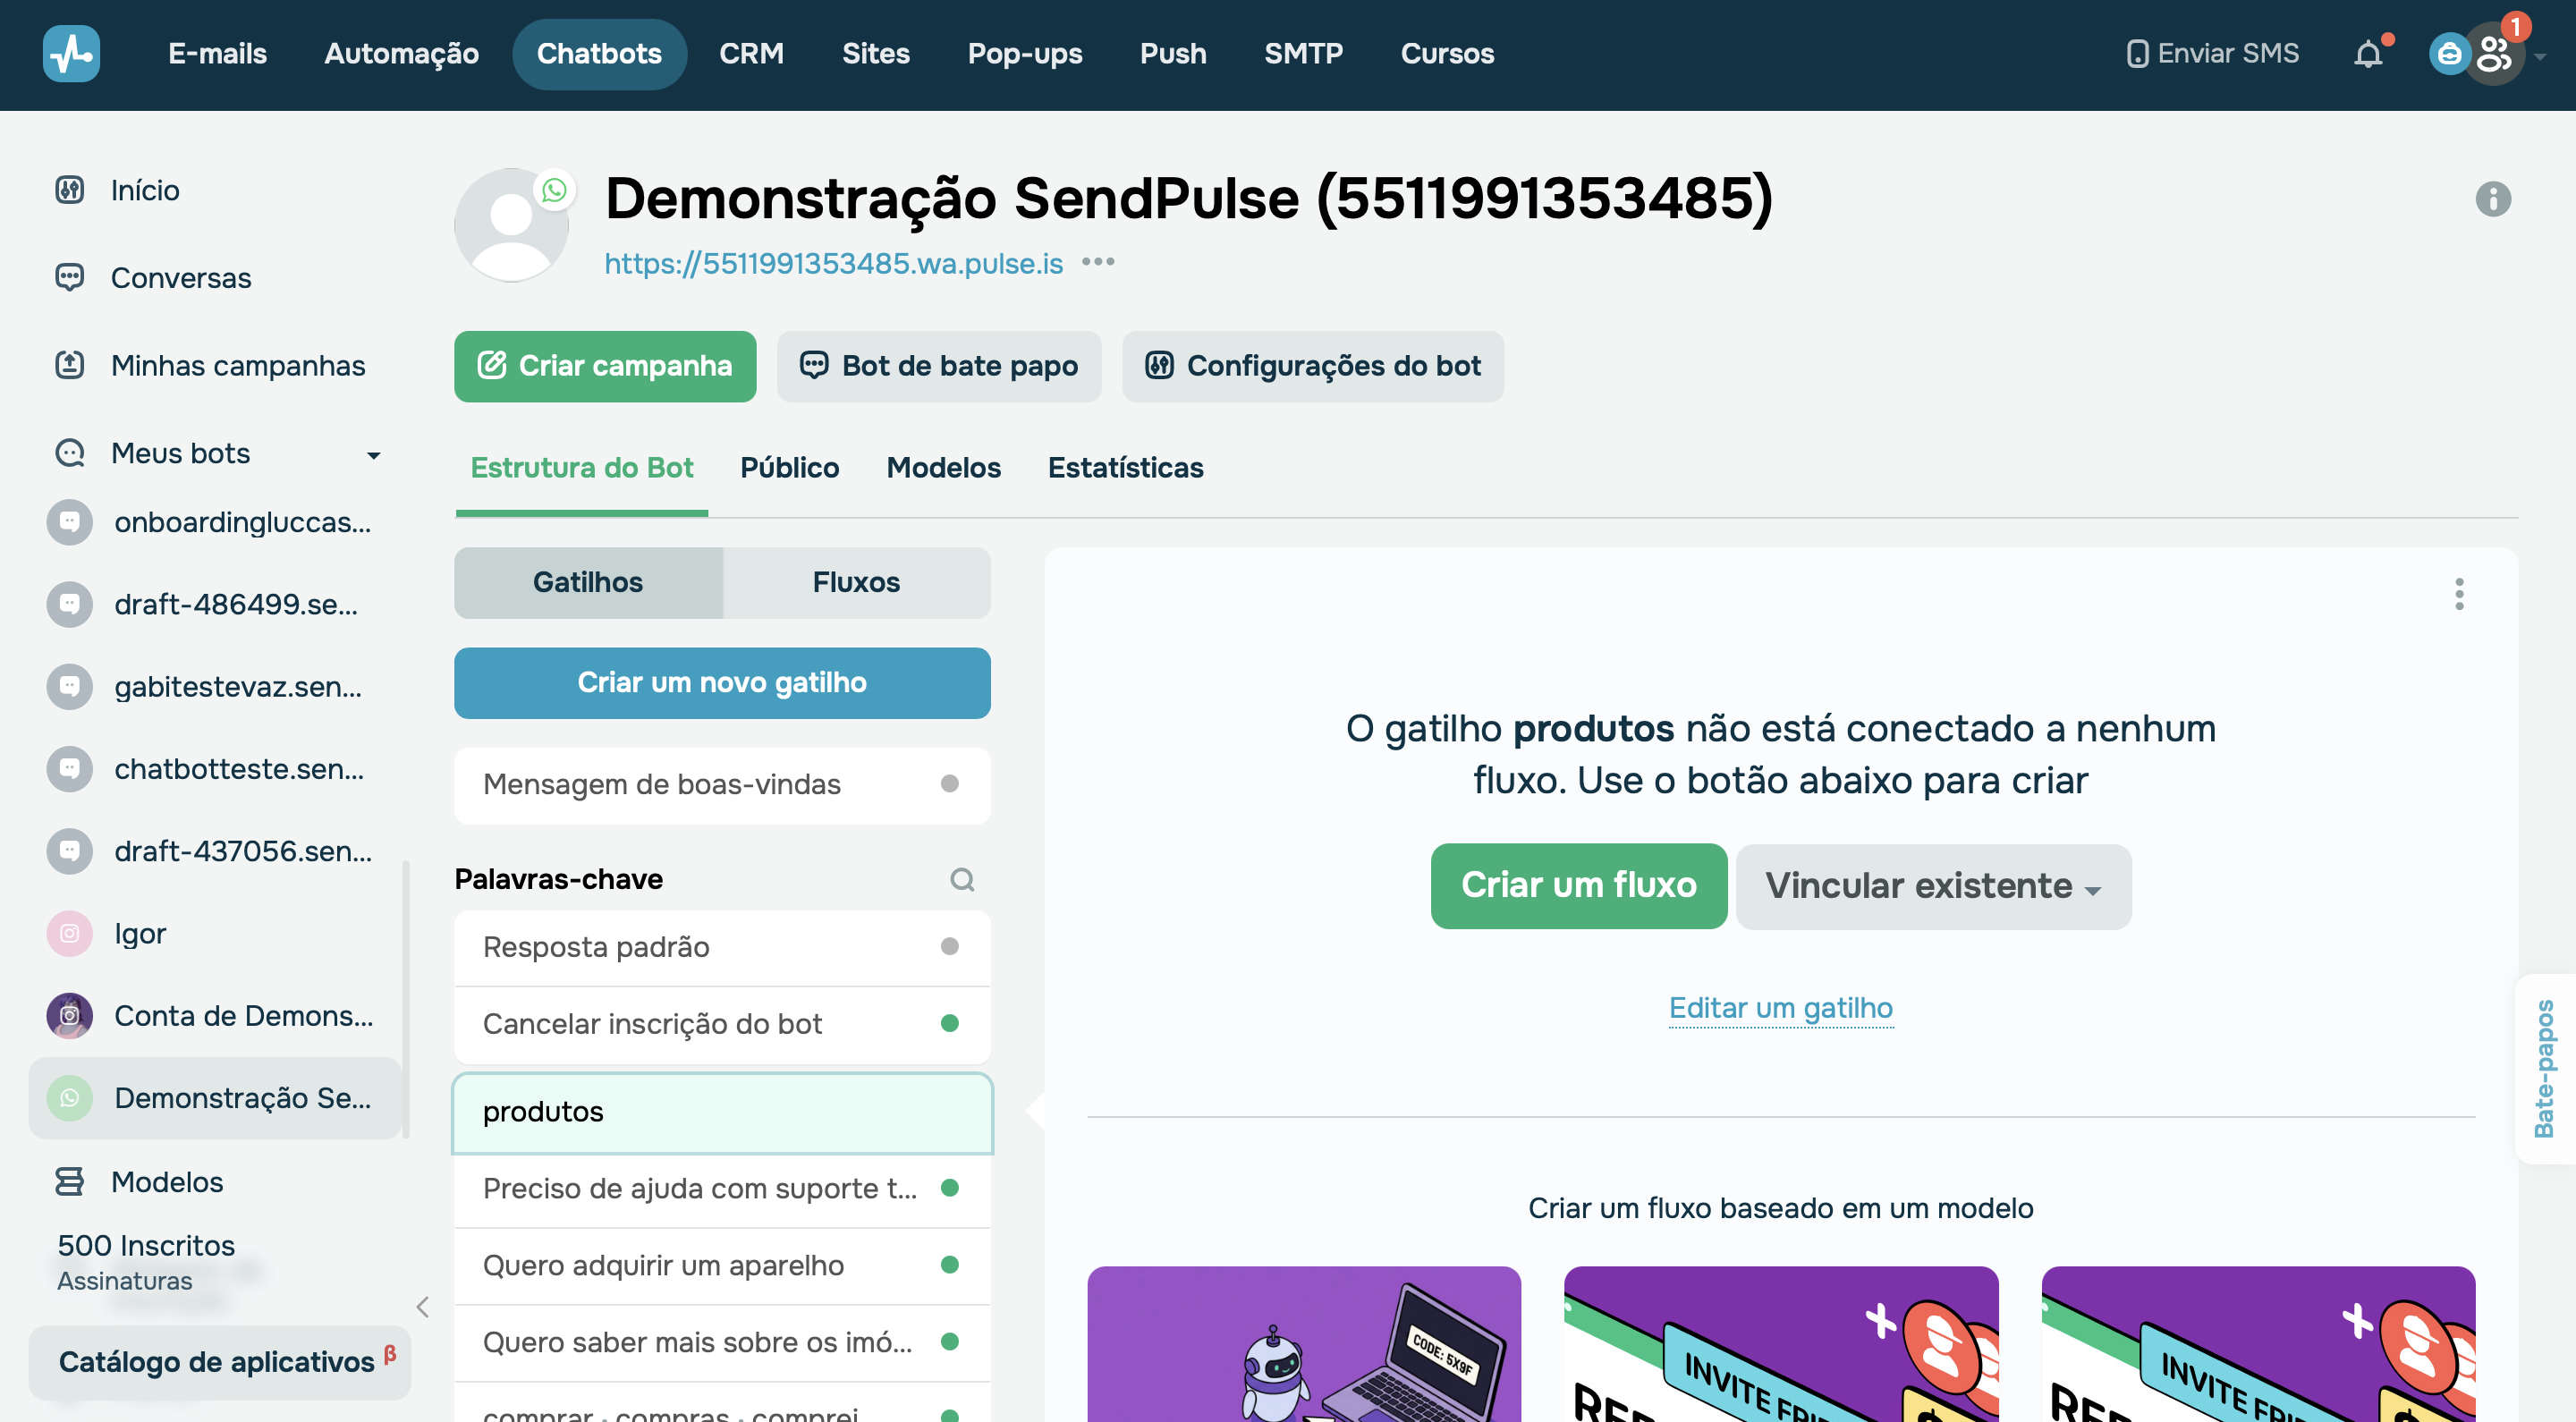Viewport: 2576px width, 1422px height.
Task: Select the Demonstração Se... WhatsApp icon
Action: tap(69, 1098)
